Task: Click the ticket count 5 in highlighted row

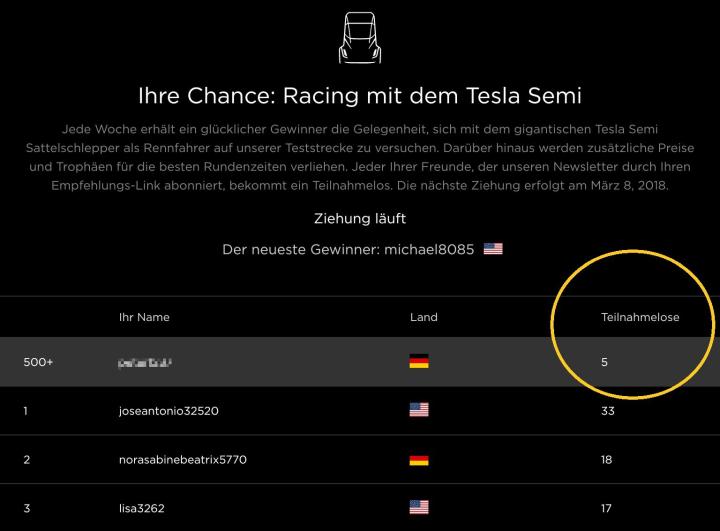Action: [604, 362]
